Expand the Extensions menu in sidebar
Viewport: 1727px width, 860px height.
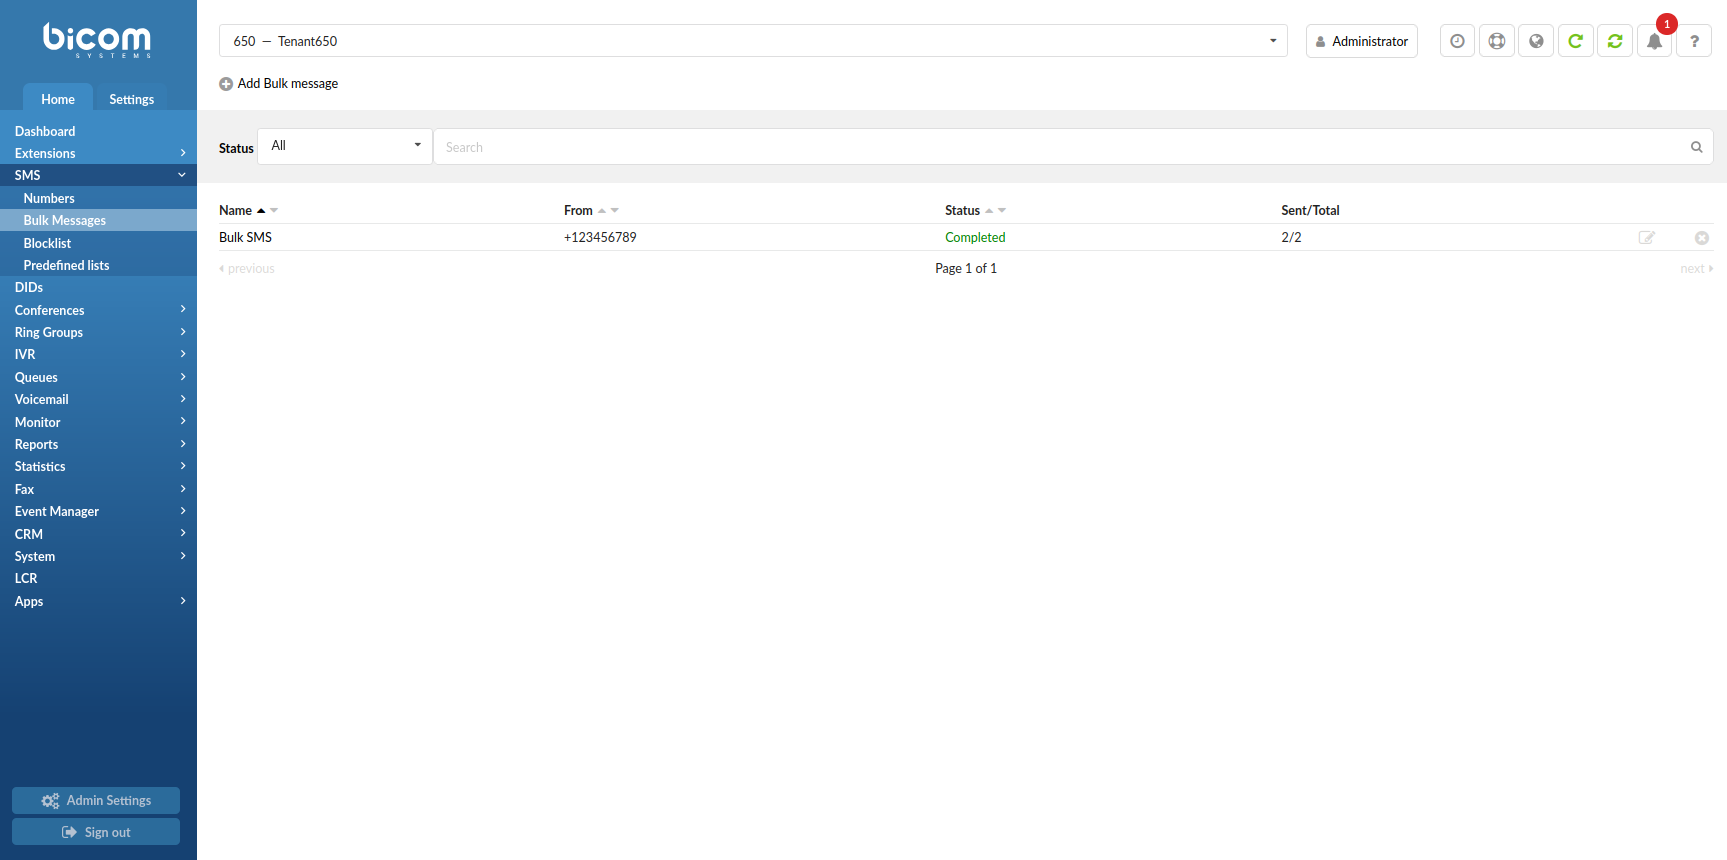pos(98,153)
